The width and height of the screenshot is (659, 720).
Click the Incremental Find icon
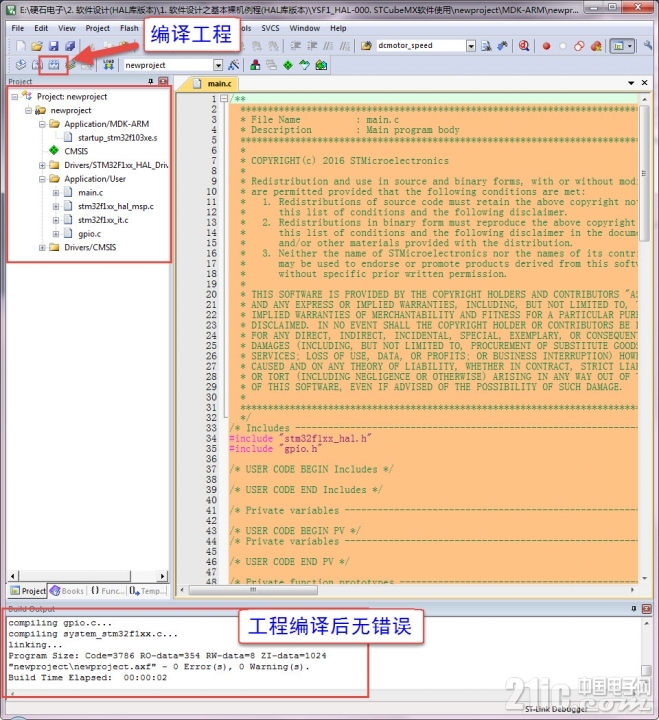click(502, 45)
